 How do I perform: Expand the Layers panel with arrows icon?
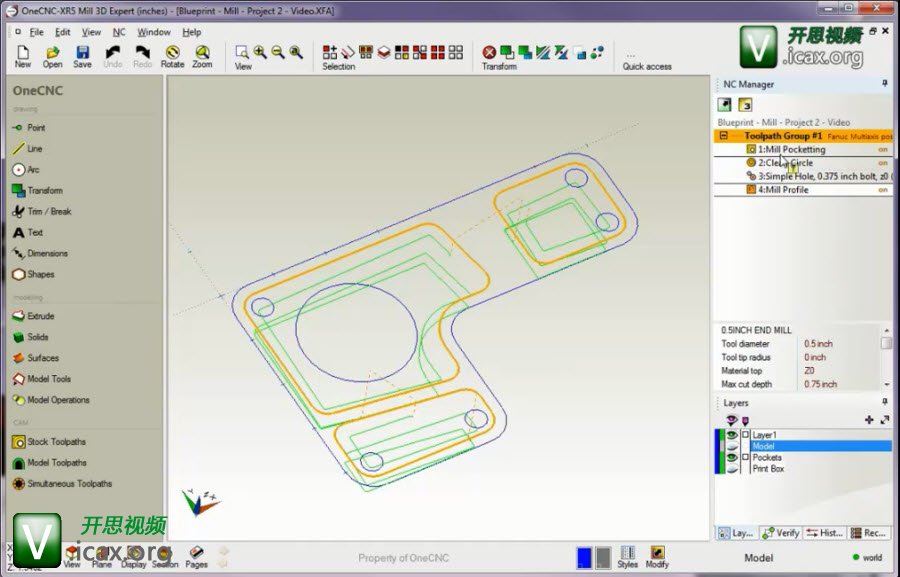coord(884,420)
